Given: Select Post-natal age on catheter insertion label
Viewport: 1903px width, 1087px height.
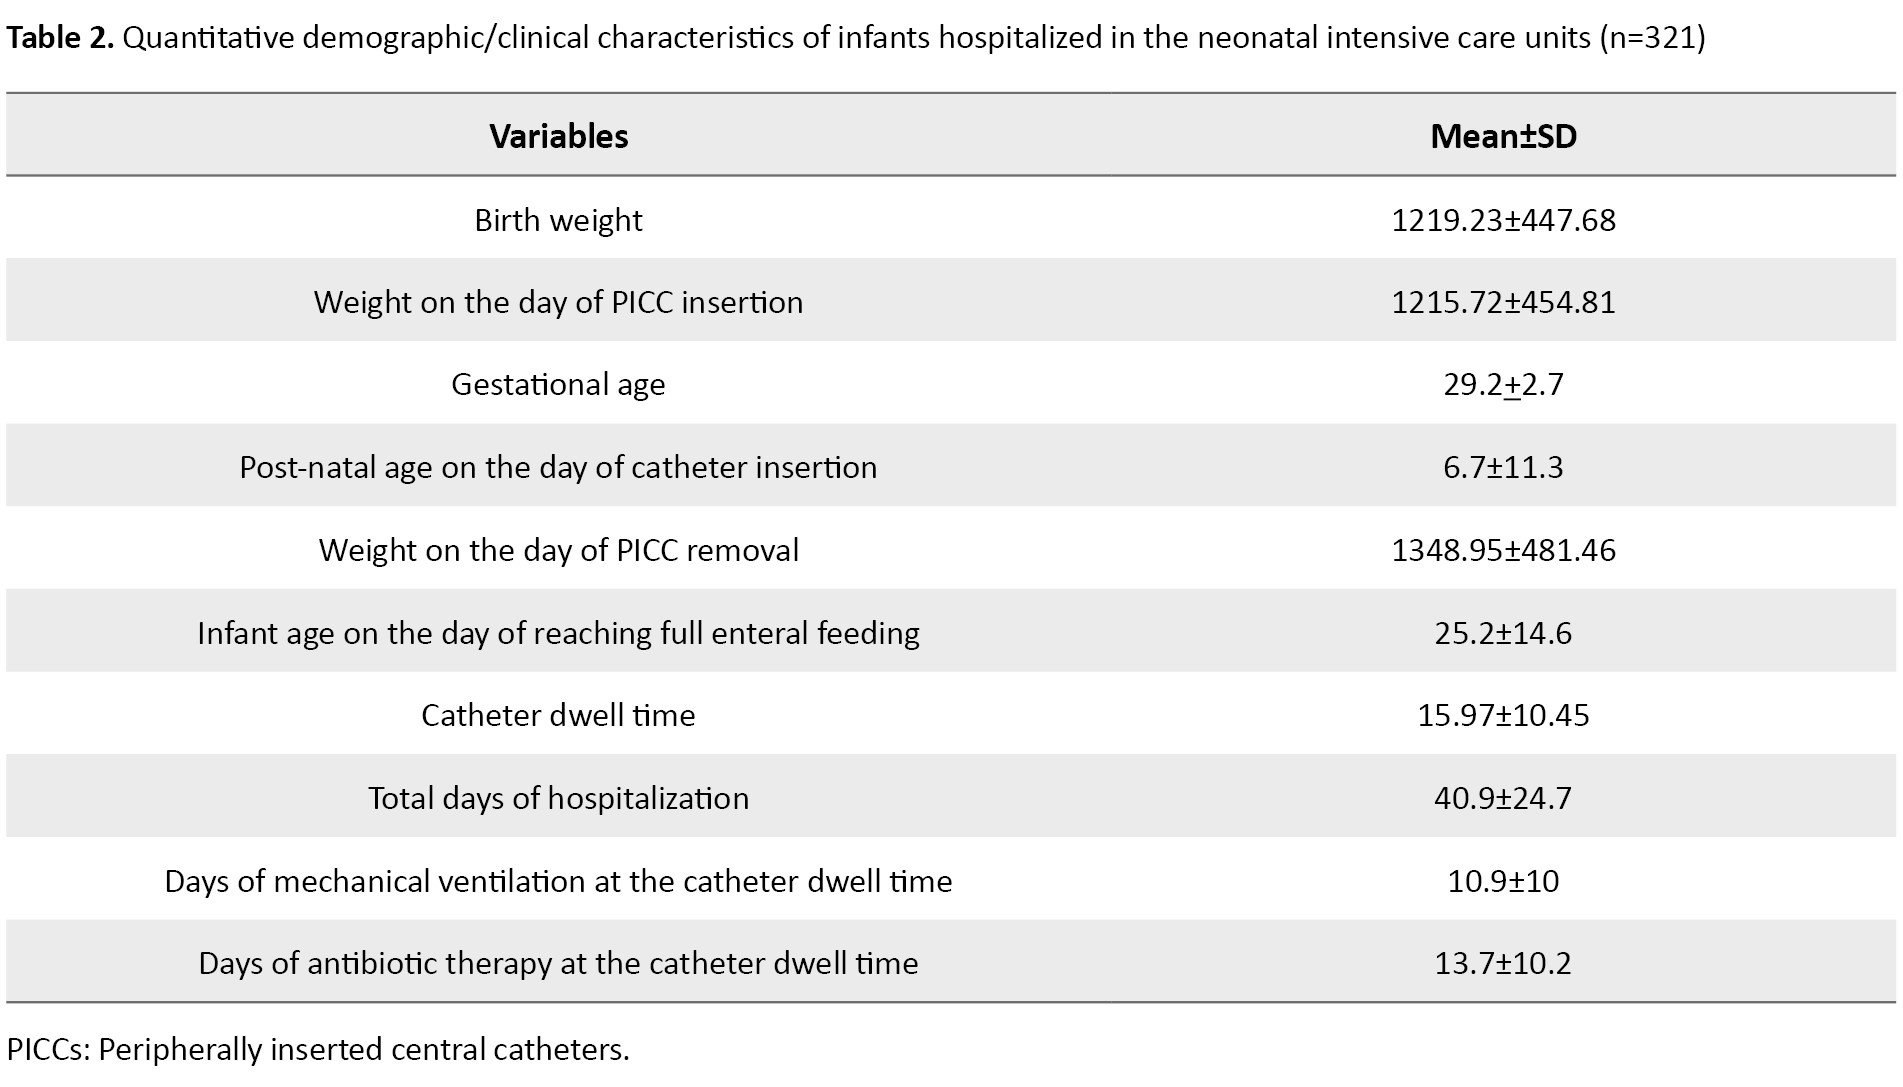Looking at the screenshot, I should click(558, 467).
